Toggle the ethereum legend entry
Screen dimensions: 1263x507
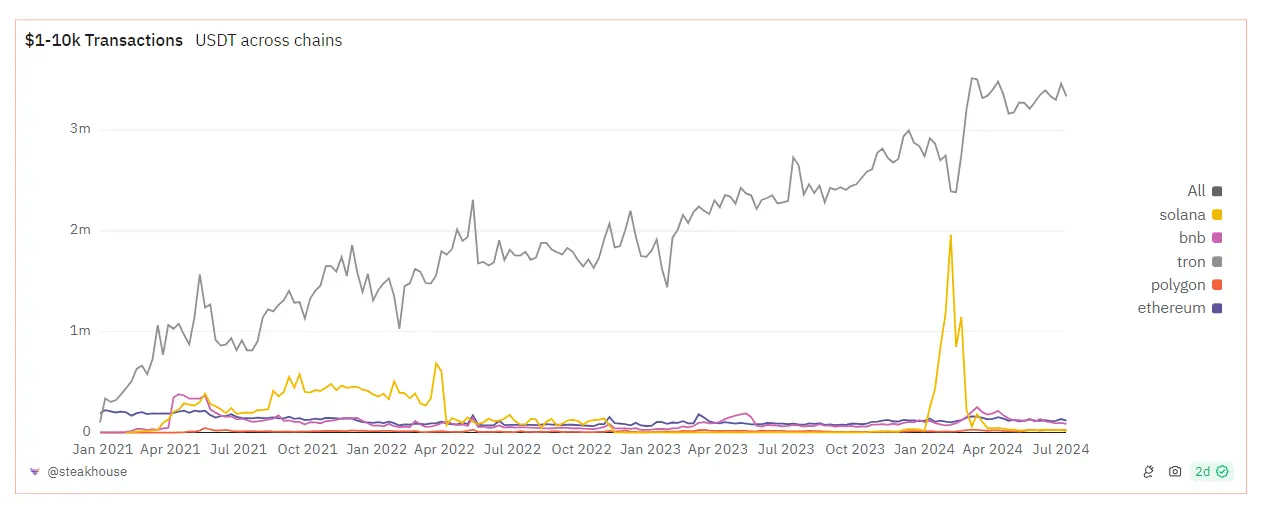click(1180, 308)
